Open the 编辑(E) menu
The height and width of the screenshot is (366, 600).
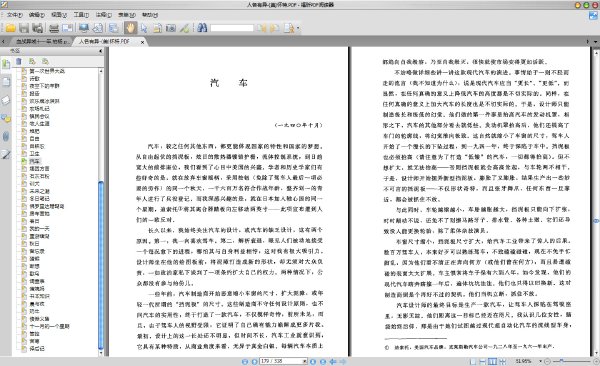(x=36, y=15)
